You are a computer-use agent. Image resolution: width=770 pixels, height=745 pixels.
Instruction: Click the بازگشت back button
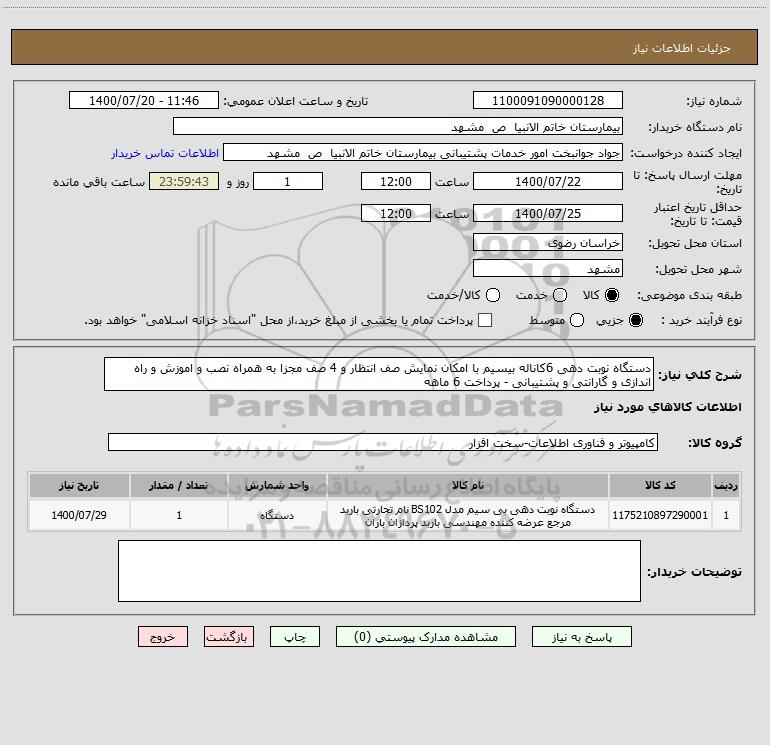click(x=229, y=637)
